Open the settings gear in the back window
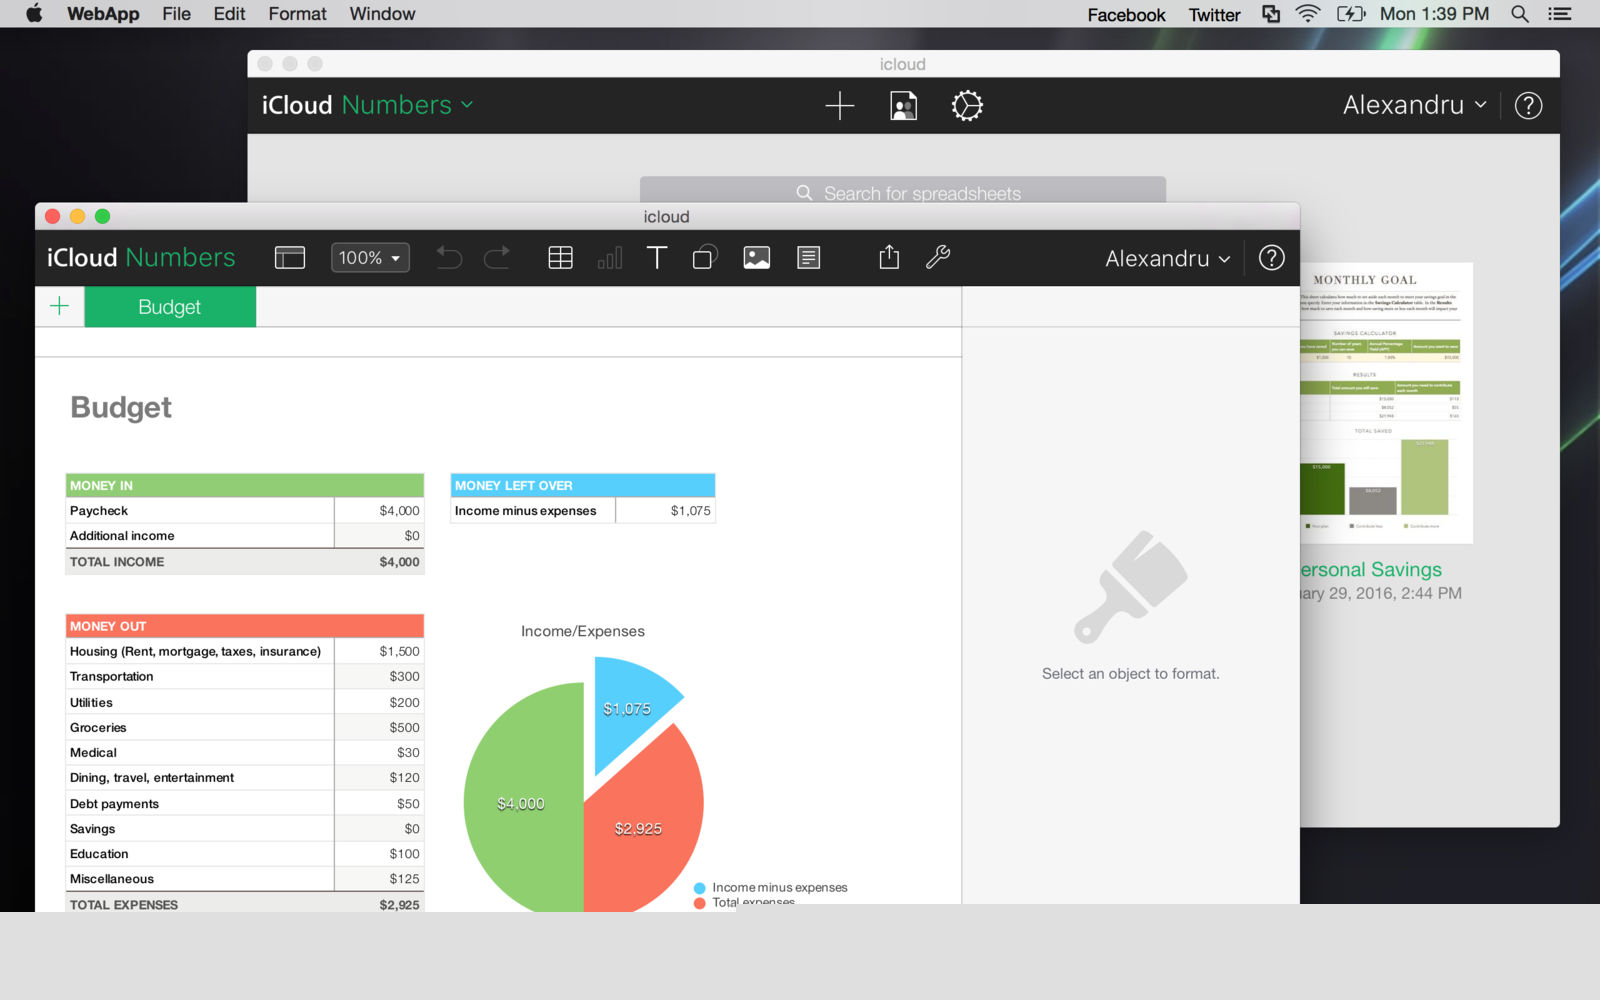1600x1000 pixels. 967,105
